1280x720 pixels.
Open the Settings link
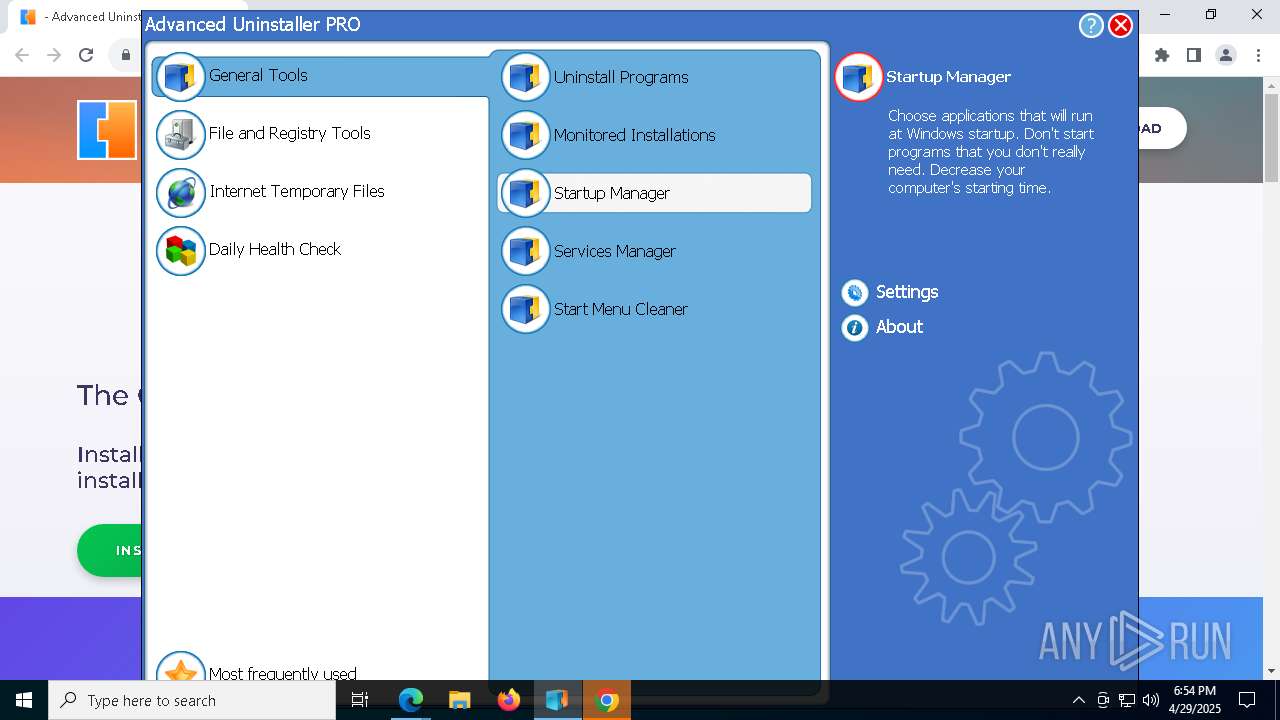point(906,292)
